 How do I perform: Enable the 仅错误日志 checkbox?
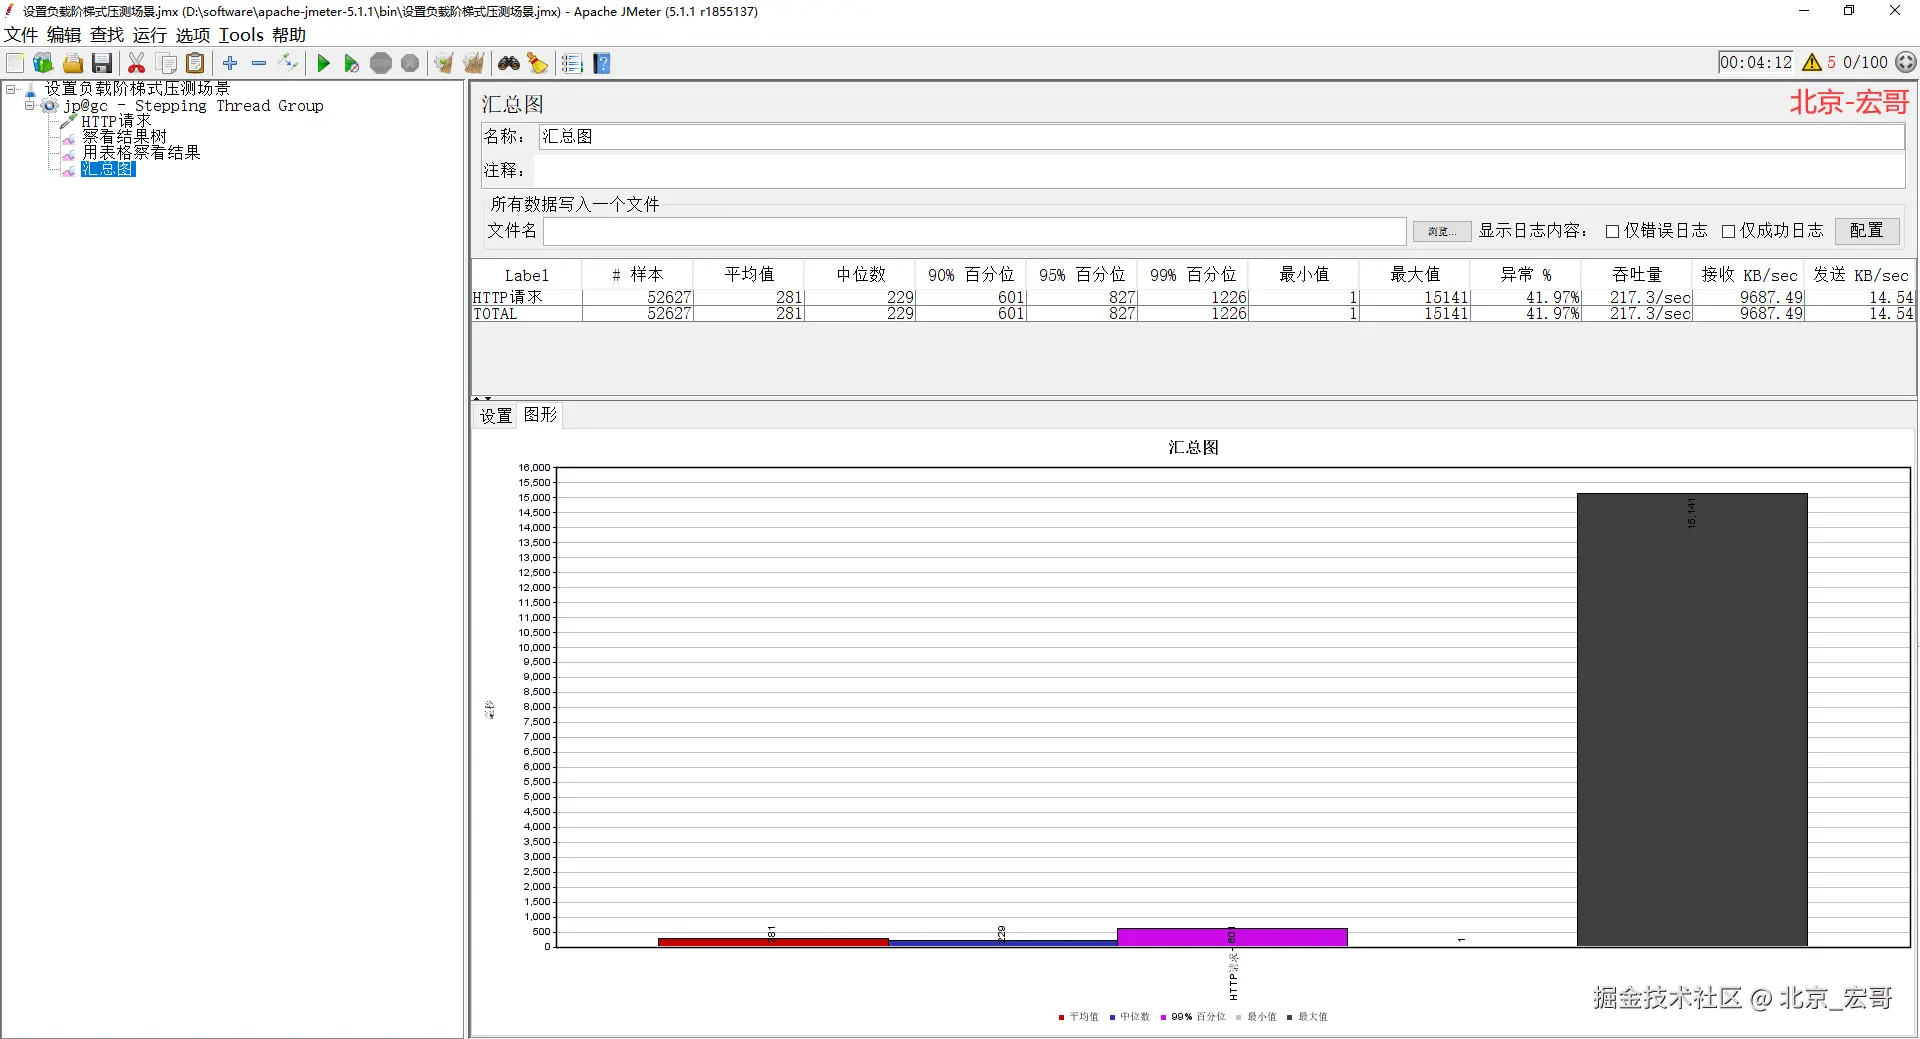[x=1612, y=231]
